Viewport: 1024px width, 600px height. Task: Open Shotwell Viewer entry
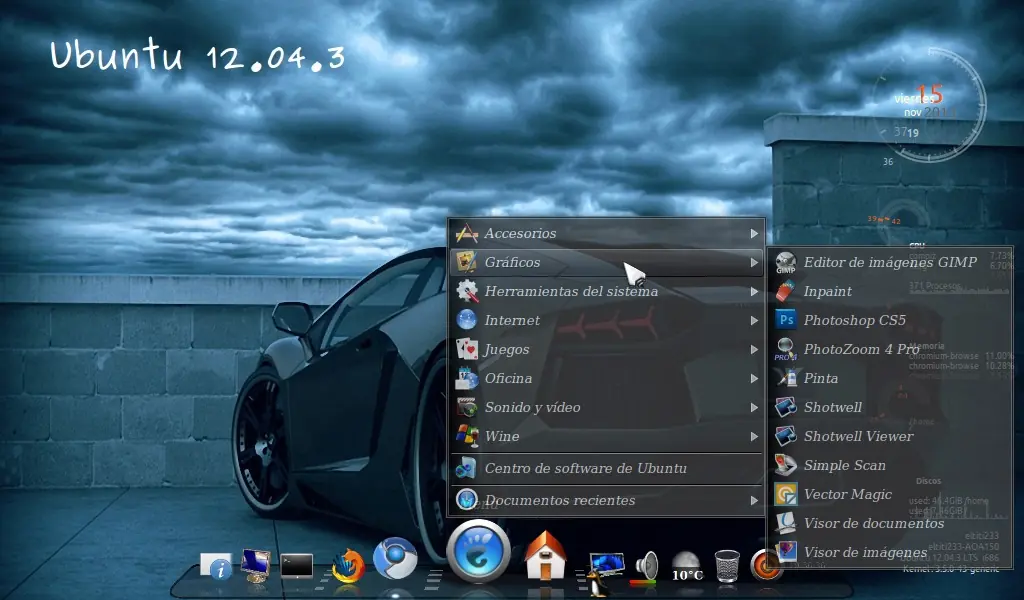coord(890,436)
